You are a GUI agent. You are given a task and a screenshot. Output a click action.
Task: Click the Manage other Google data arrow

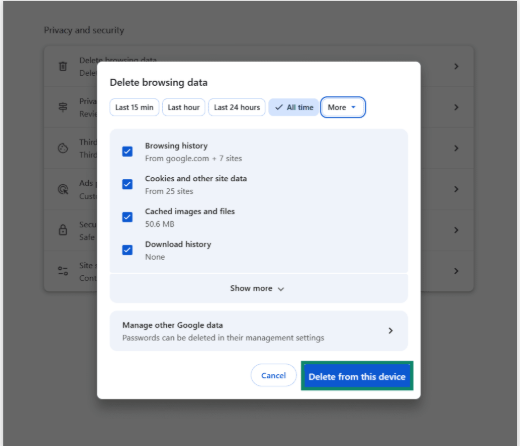tap(390, 331)
